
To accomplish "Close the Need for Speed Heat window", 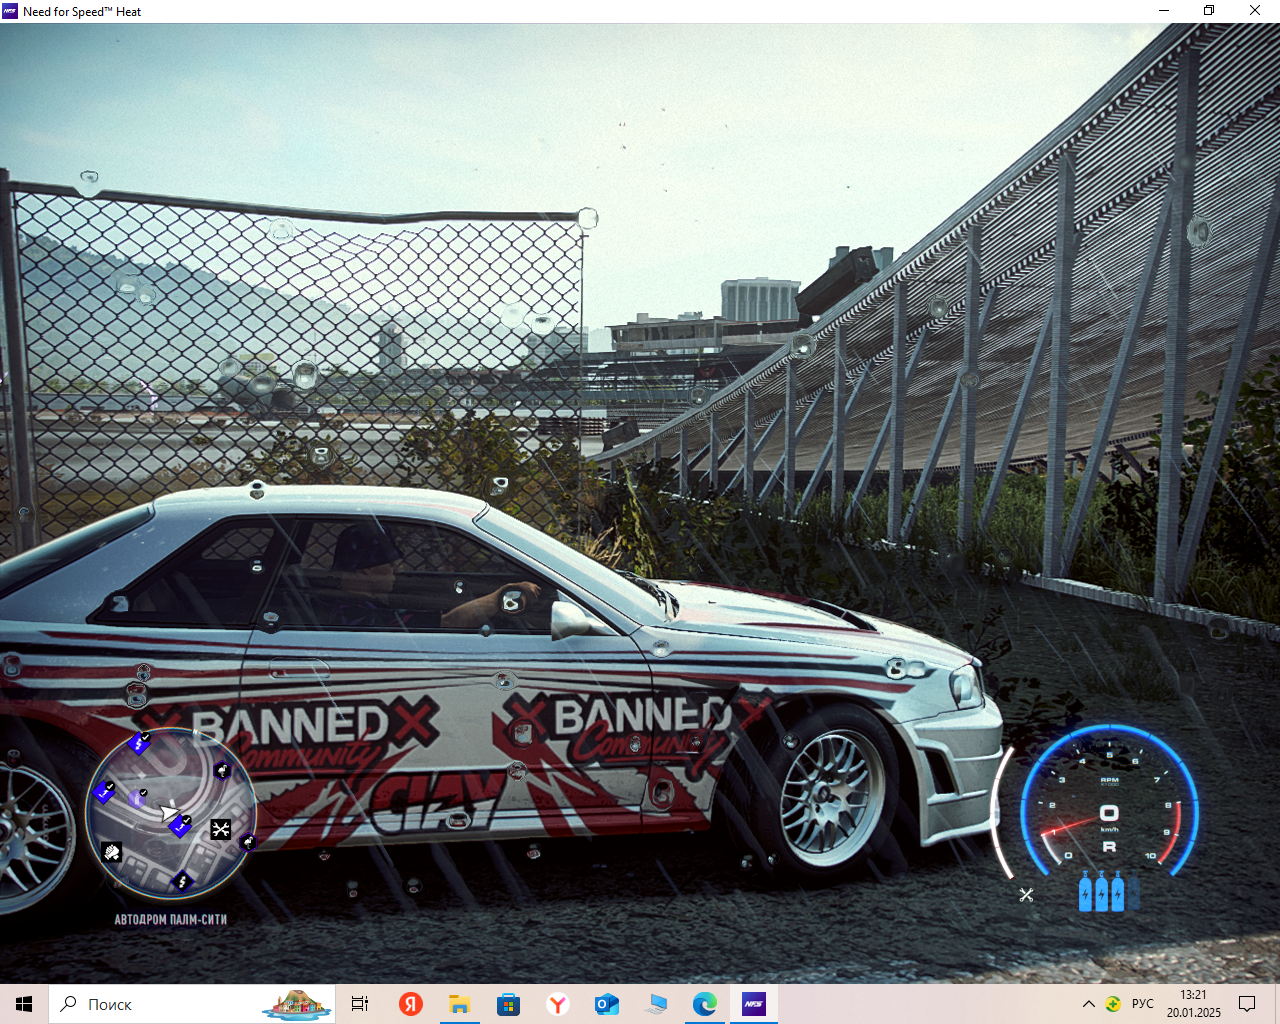I will click(1255, 11).
